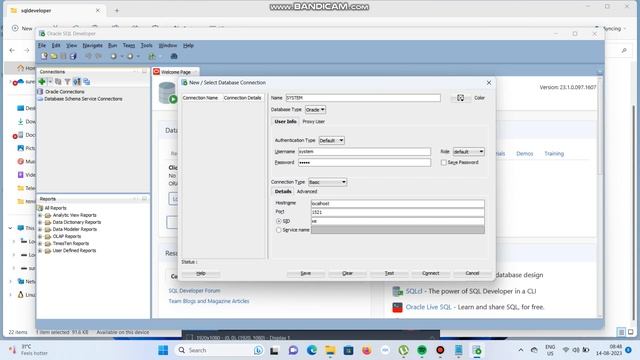Image resolution: width=640 pixels, height=360 pixels.
Task: Click the New file toolbar icon
Action: point(44,56)
